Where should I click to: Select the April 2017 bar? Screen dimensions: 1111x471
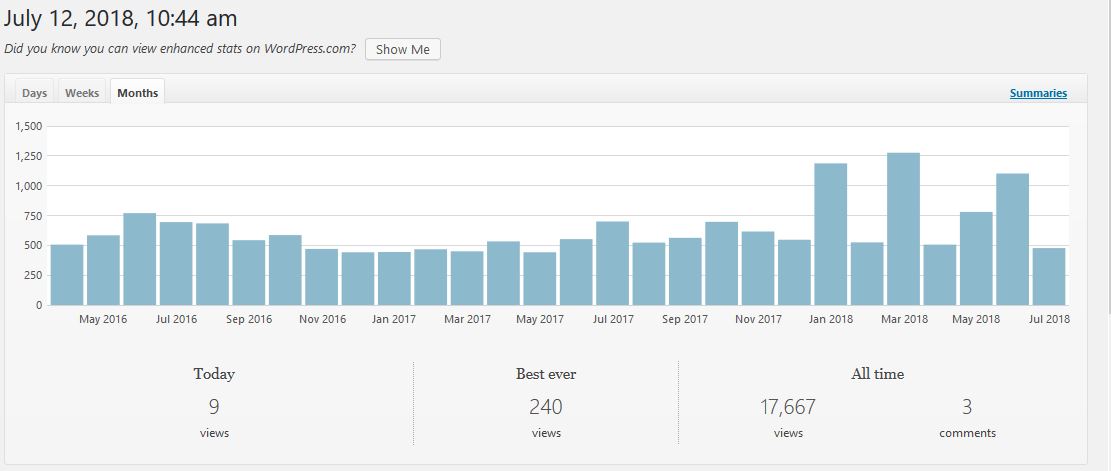[503, 273]
